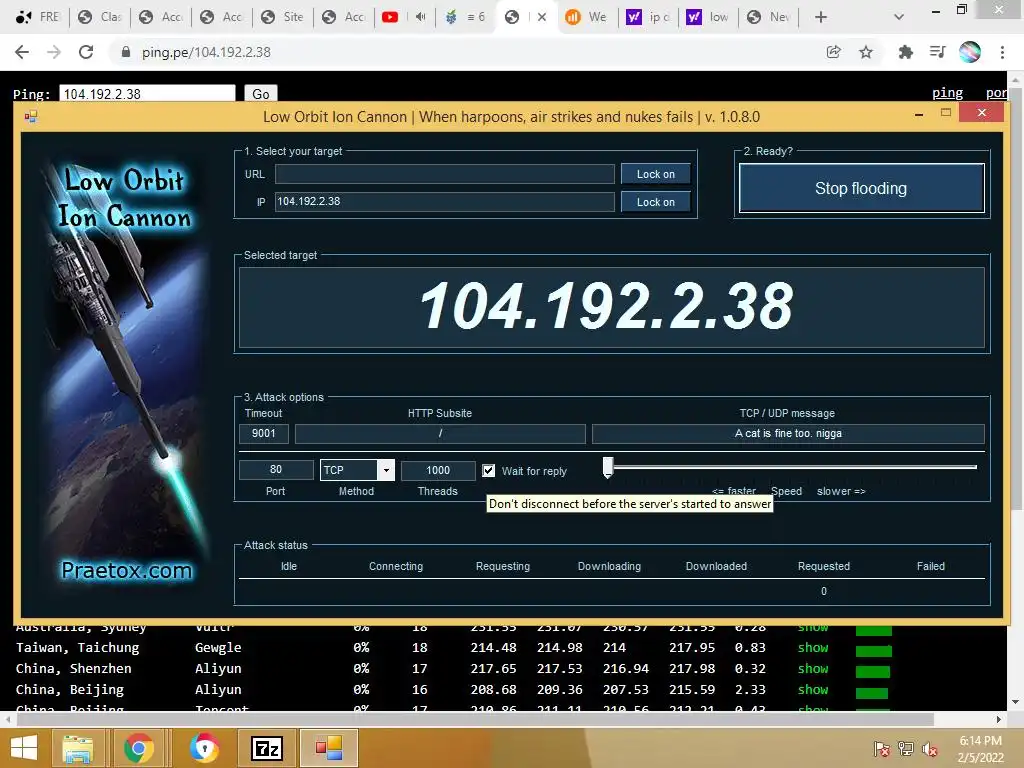The image size is (1024, 768).
Task: Click show link in China, Beijing Aliyun row
Action: coord(812,690)
